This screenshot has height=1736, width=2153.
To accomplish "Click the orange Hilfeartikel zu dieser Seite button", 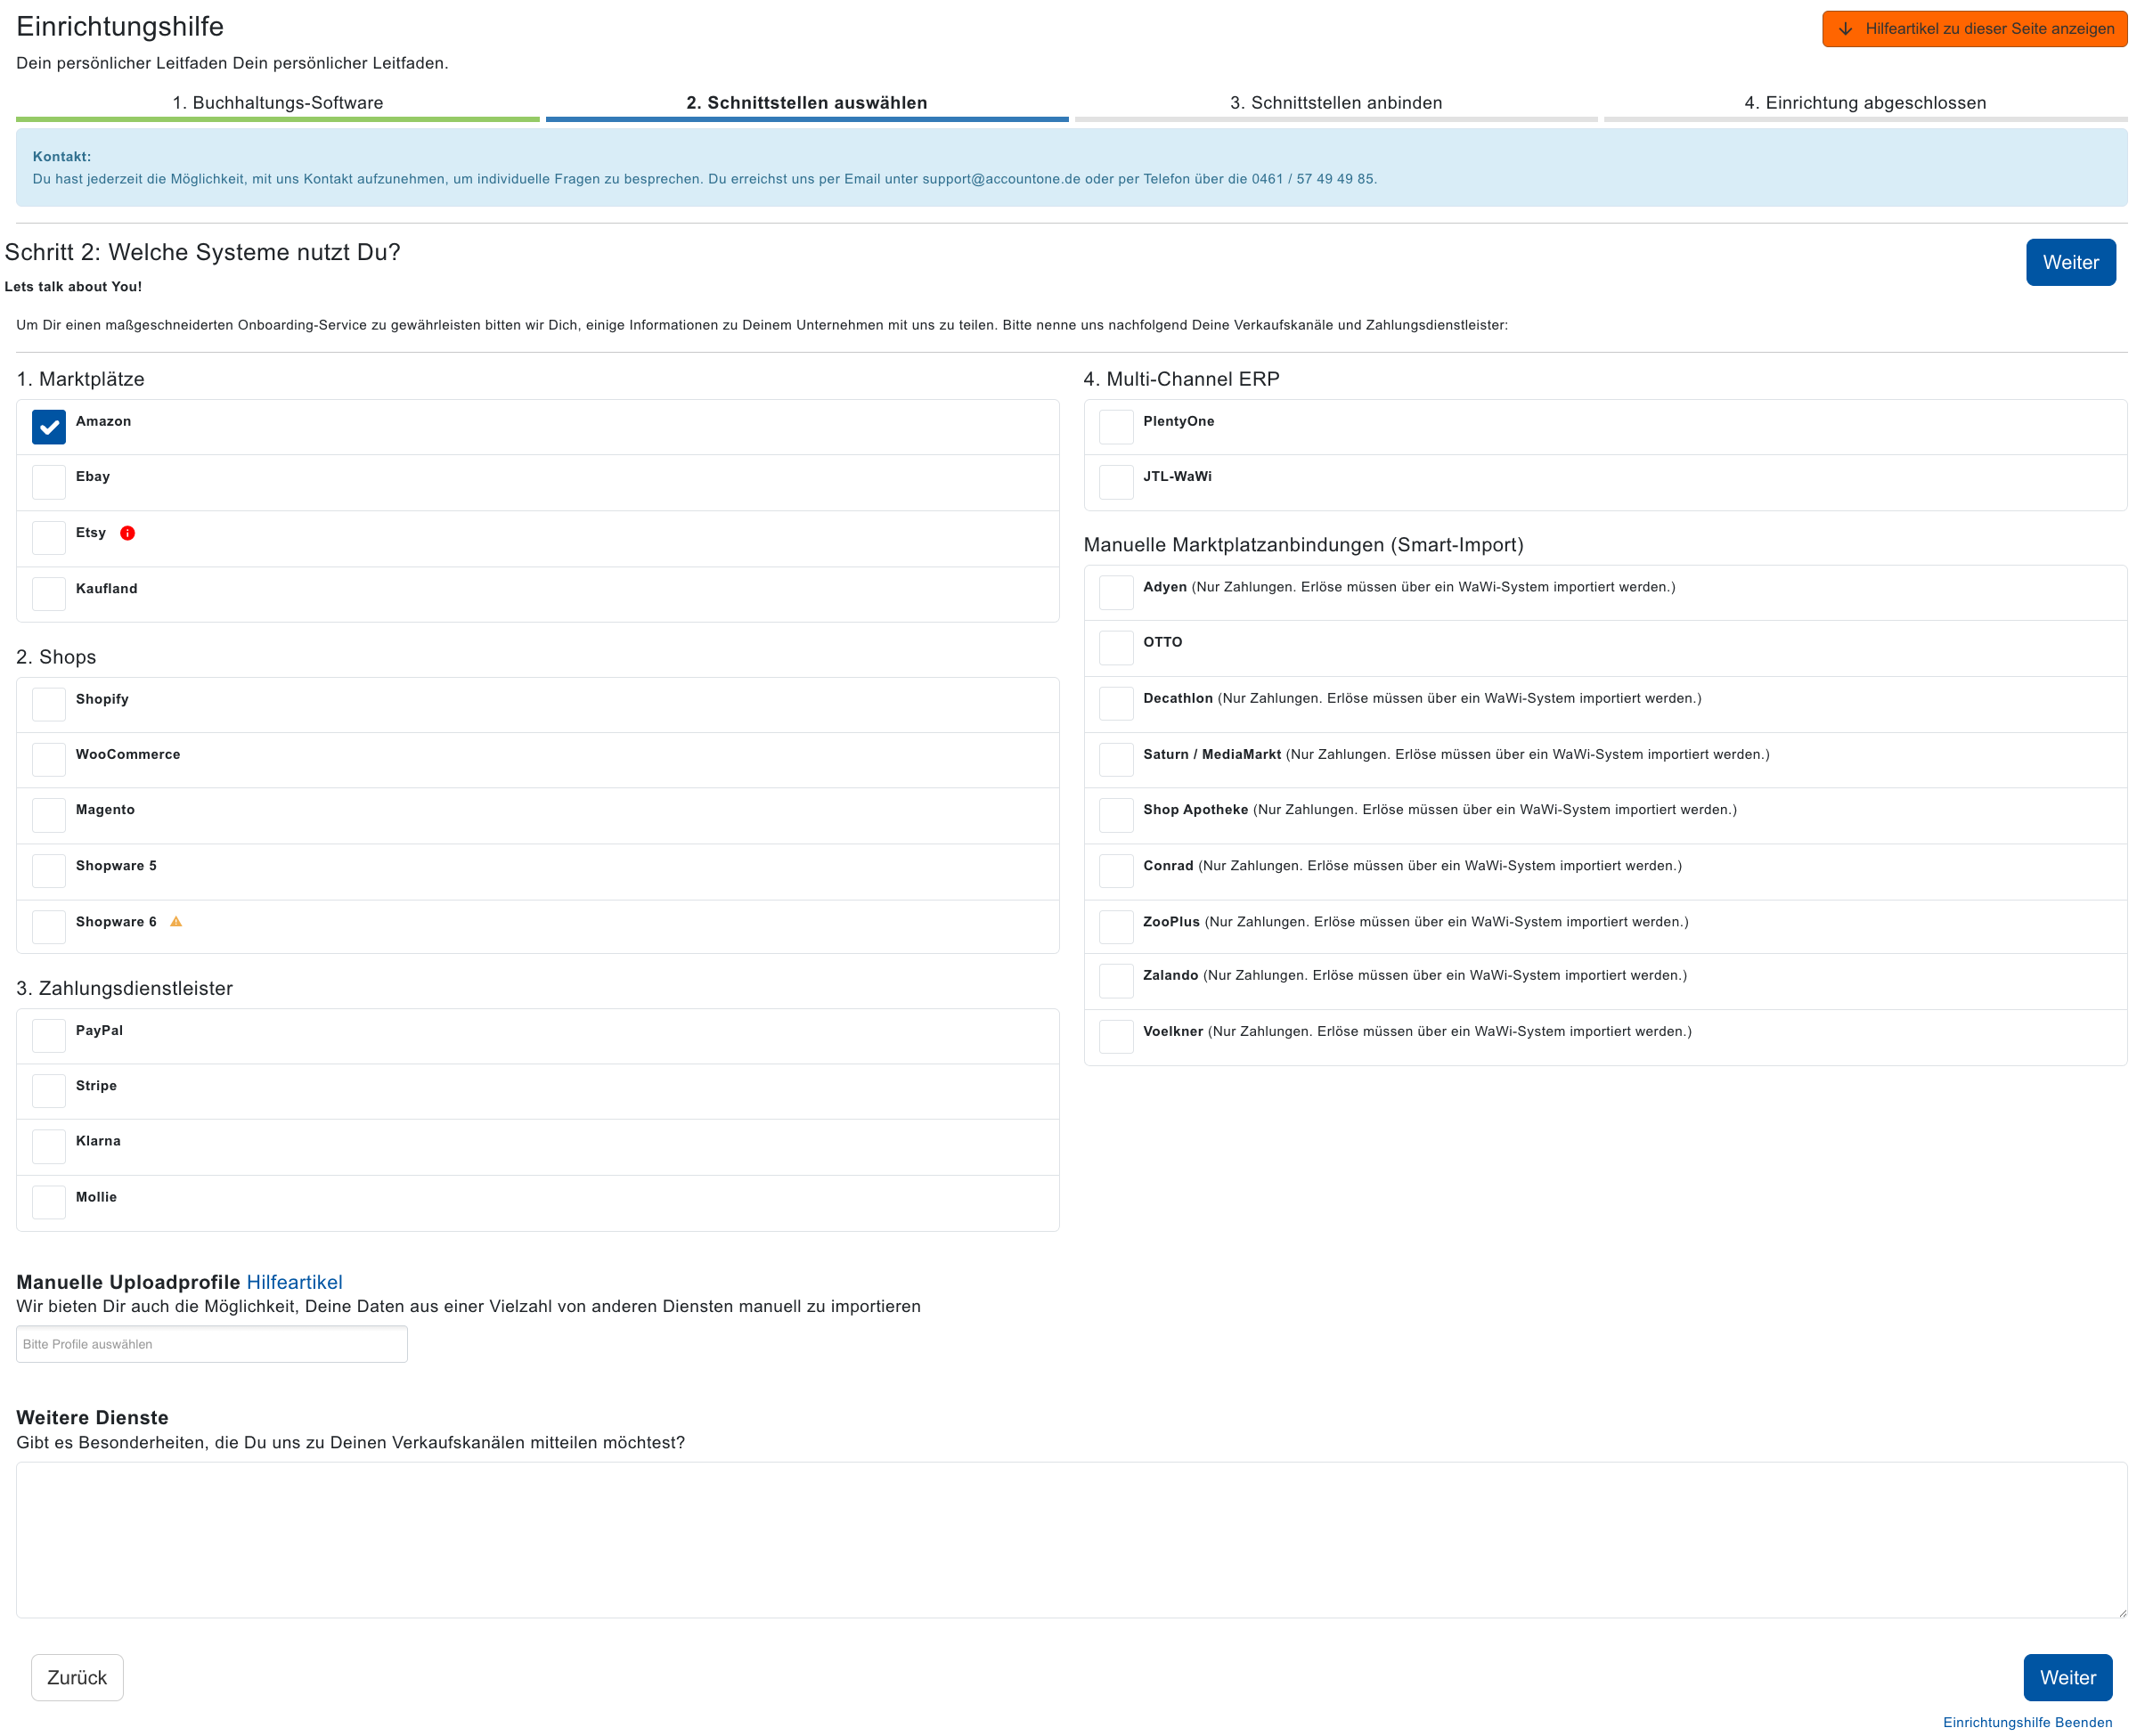I will point(1974,29).
